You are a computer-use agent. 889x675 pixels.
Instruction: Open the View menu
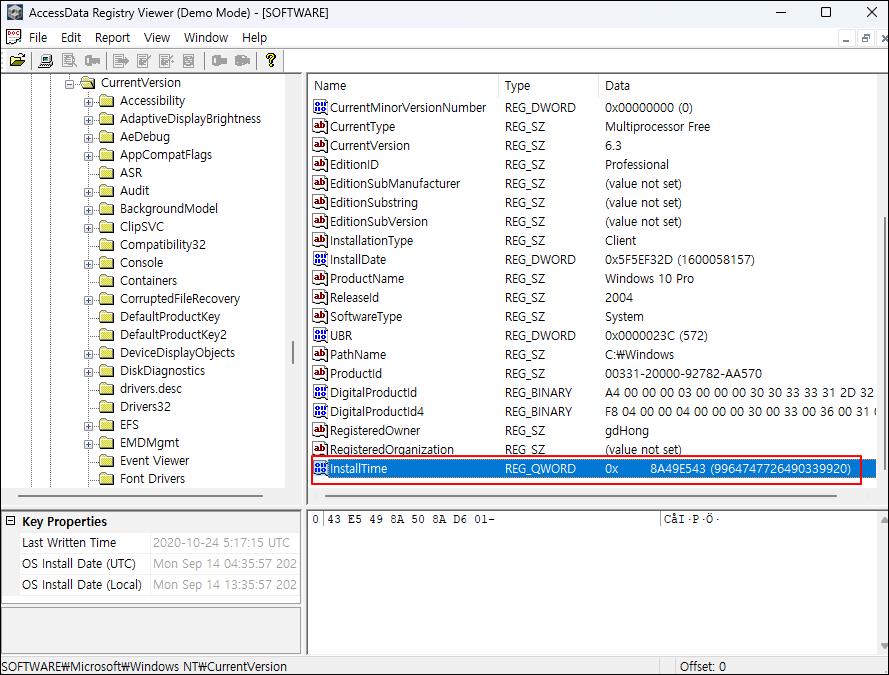pos(156,37)
